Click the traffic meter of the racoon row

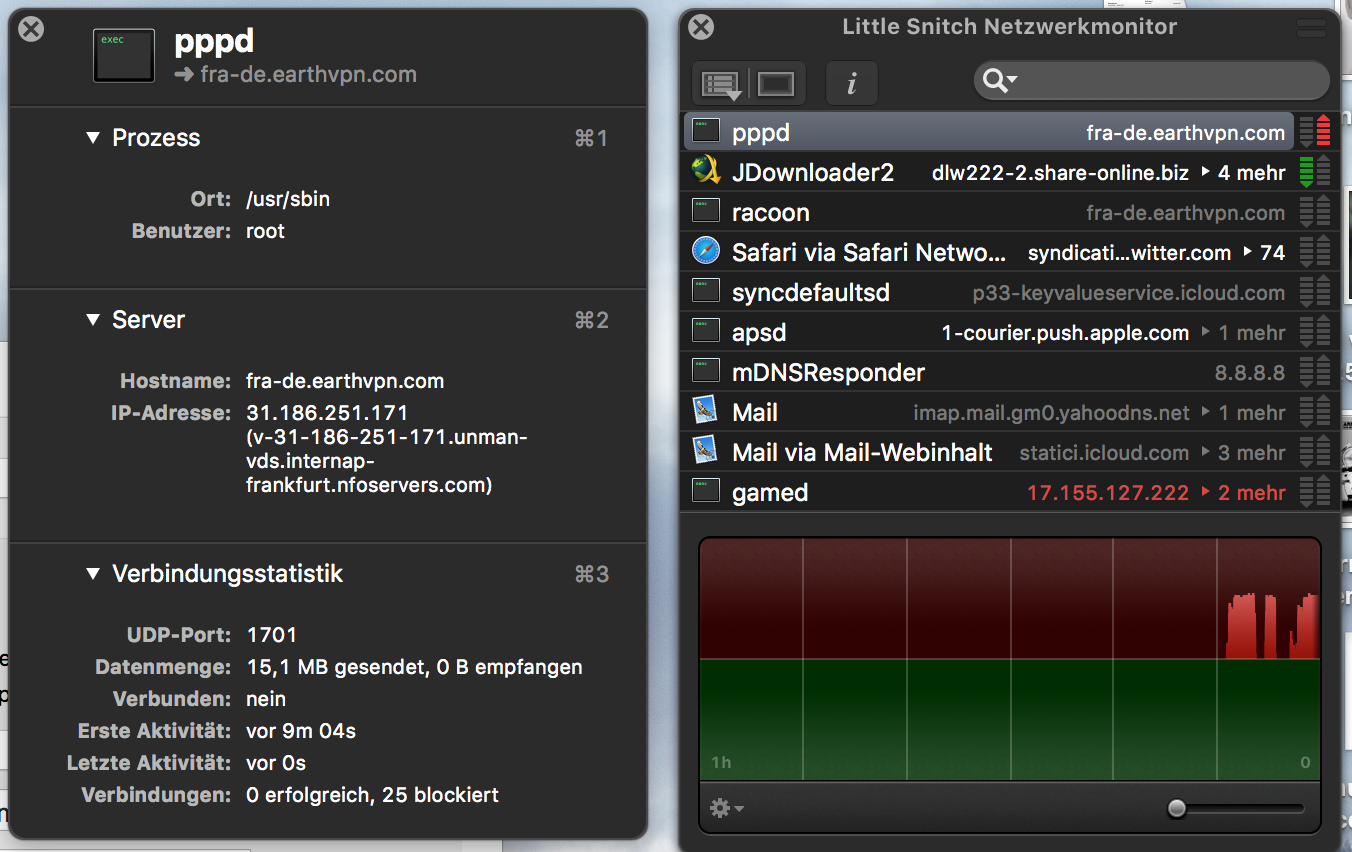click(1315, 211)
